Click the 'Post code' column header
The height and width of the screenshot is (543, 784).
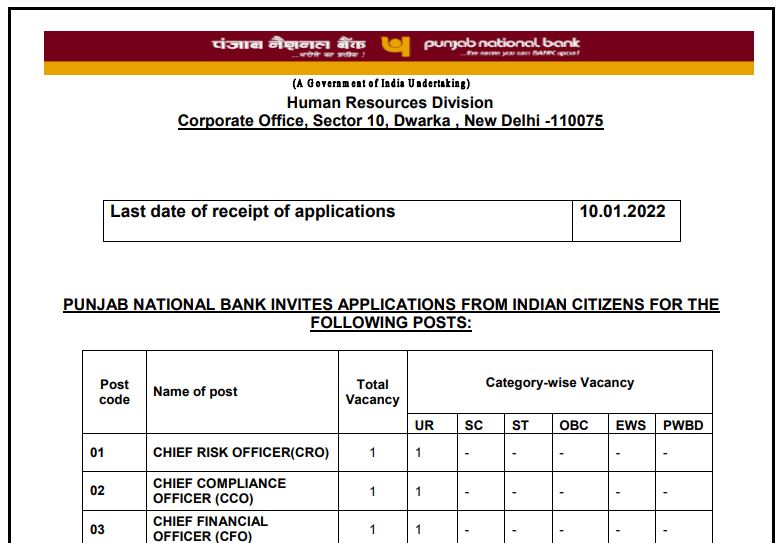pyautogui.click(x=114, y=392)
